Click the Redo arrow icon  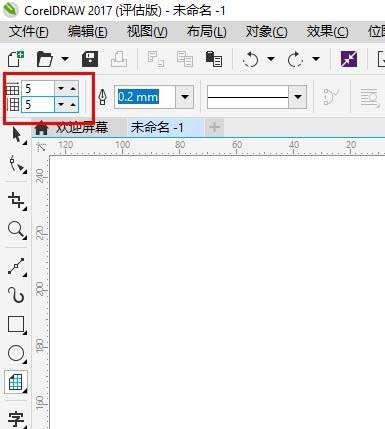295,60
